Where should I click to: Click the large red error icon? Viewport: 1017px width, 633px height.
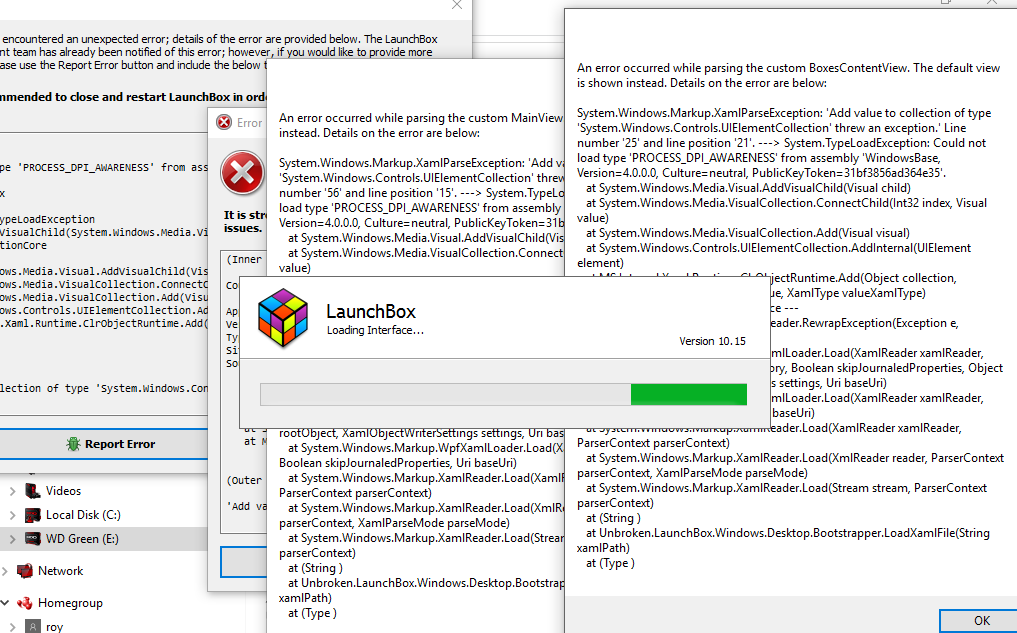click(243, 173)
